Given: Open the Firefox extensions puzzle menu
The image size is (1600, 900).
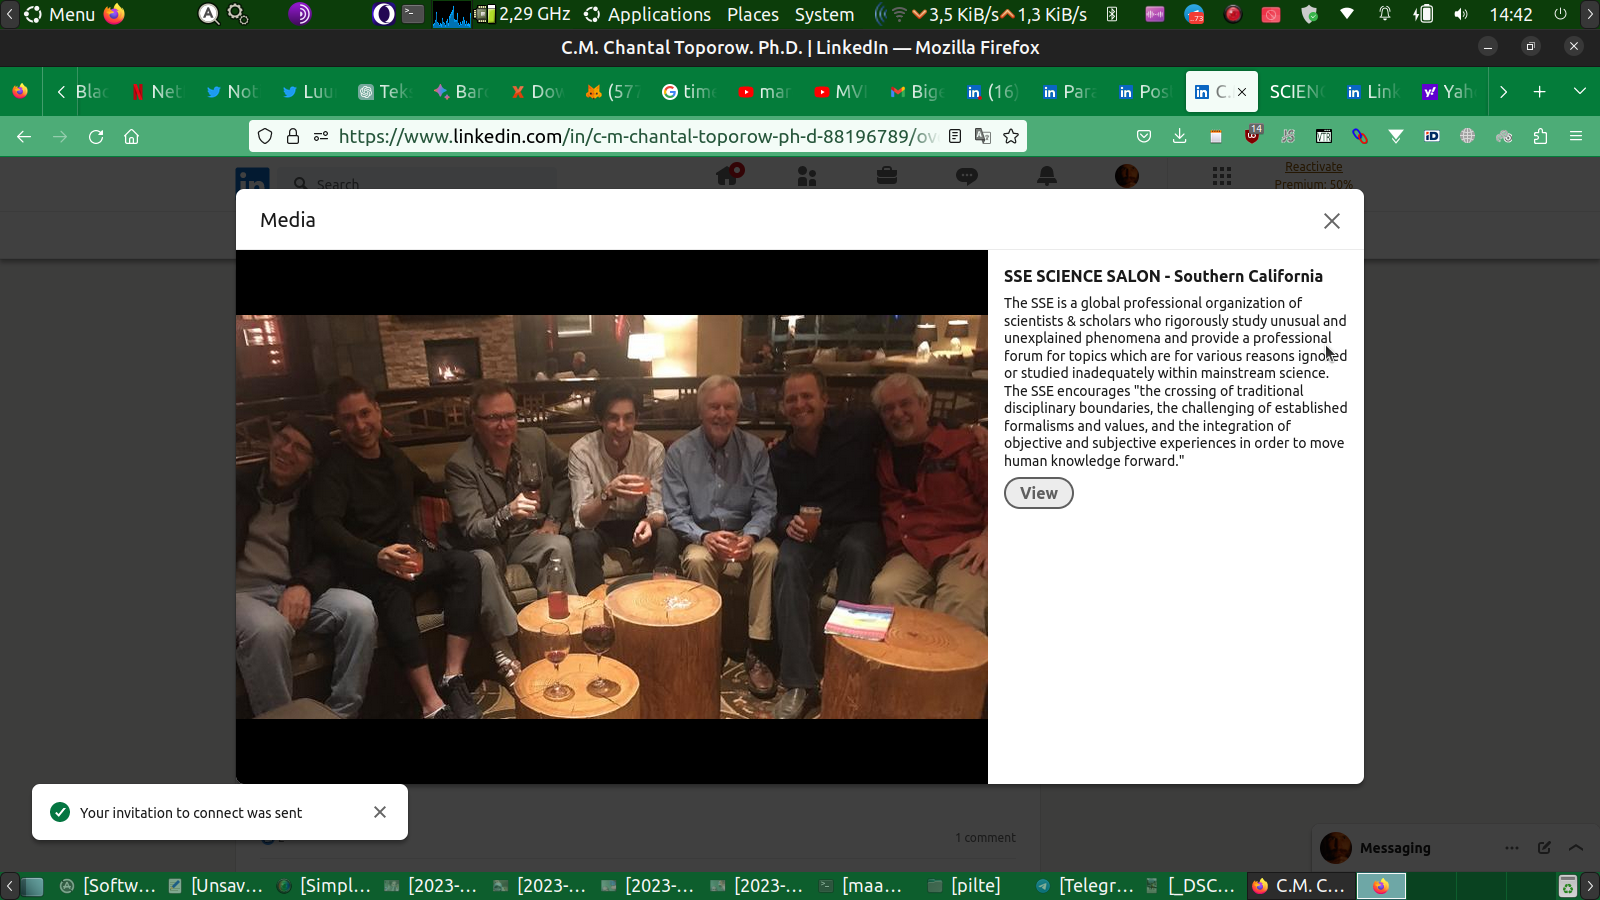Looking at the screenshot, I should 1540,136.
